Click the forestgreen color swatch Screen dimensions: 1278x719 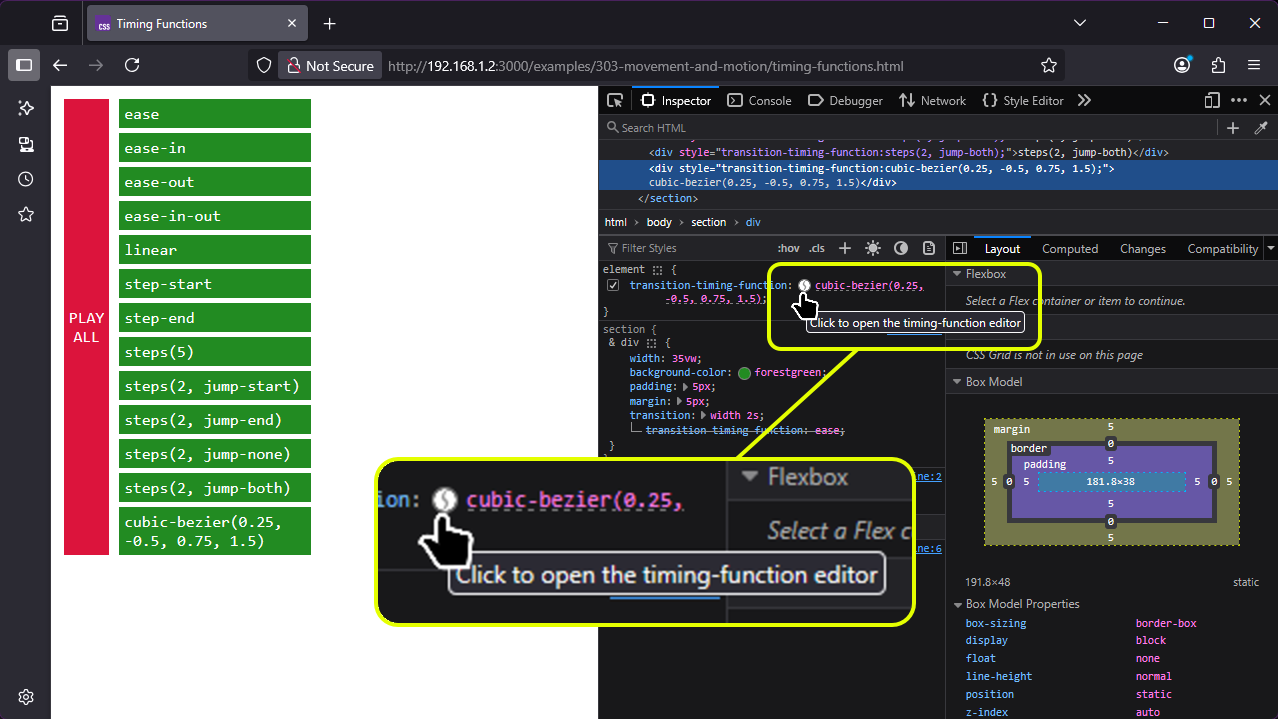pos(744,373)
